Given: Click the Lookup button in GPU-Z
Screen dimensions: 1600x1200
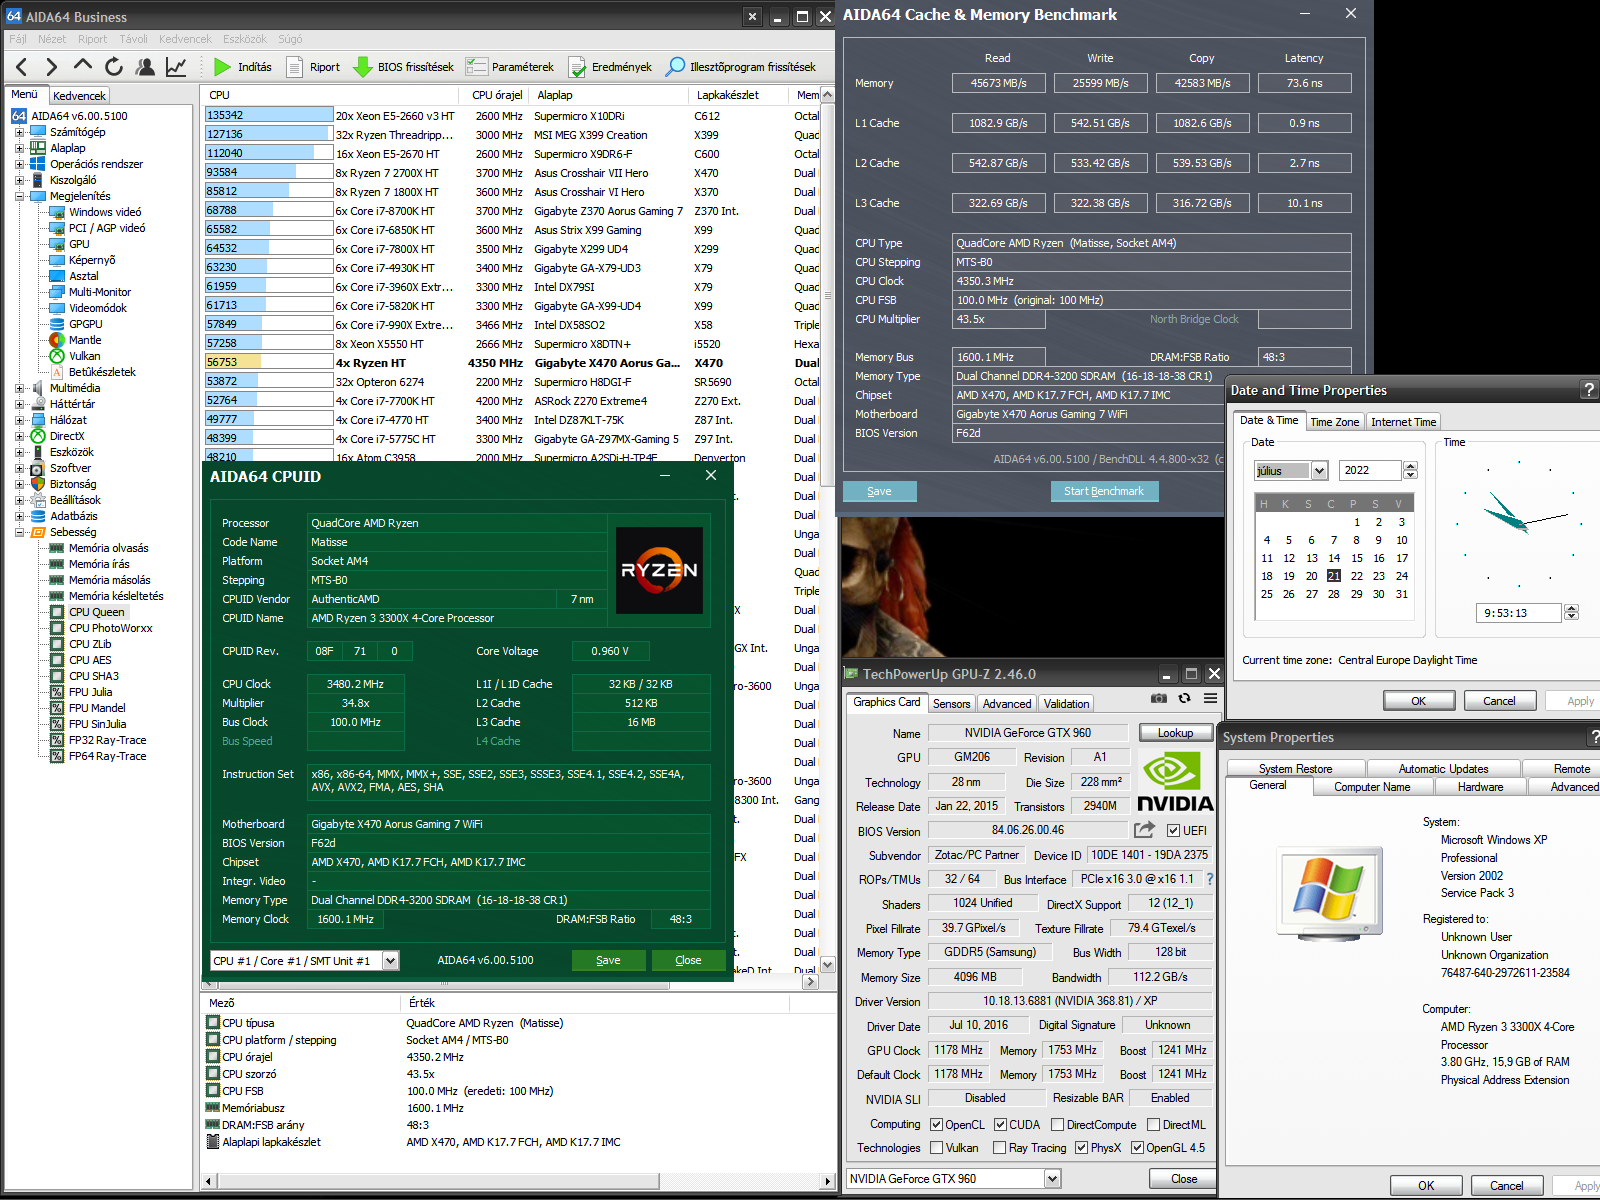Looking at the screenshot, I should pyautogui.click(x=1175, y=733).
